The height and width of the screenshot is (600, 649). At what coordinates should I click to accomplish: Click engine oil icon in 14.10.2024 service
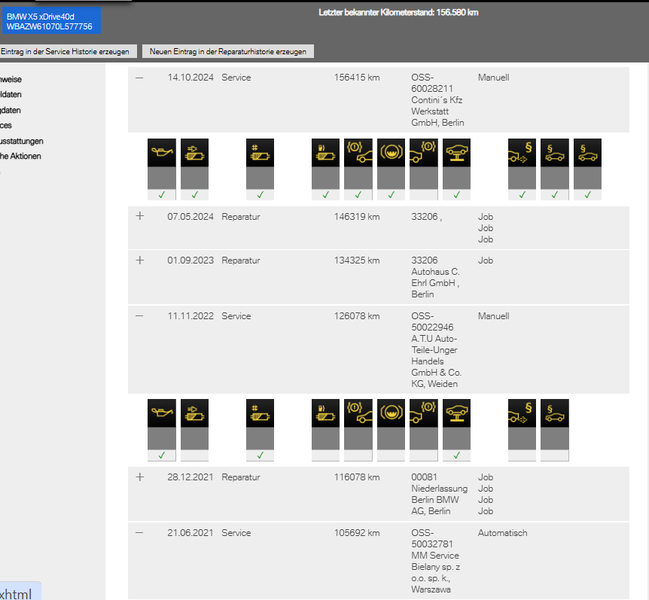(x=161, y=153)
